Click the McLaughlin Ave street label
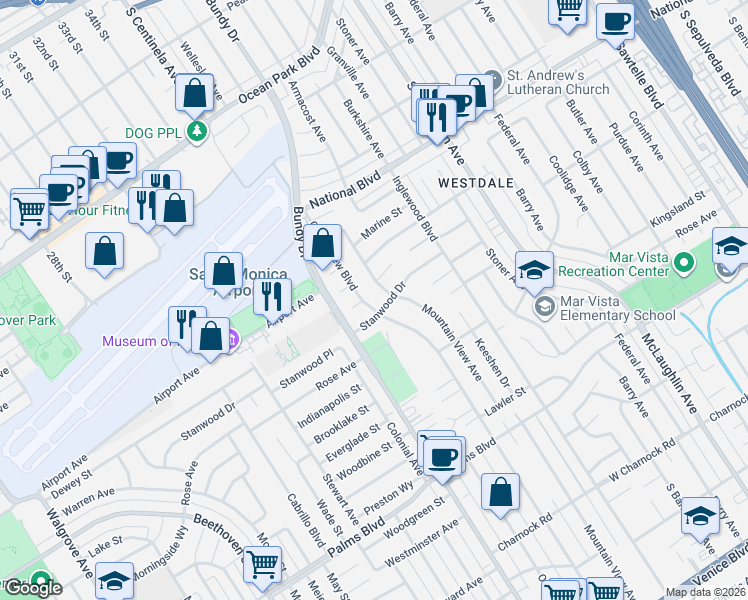The height and width of the screenshot is (600, 748). [669, 373]
